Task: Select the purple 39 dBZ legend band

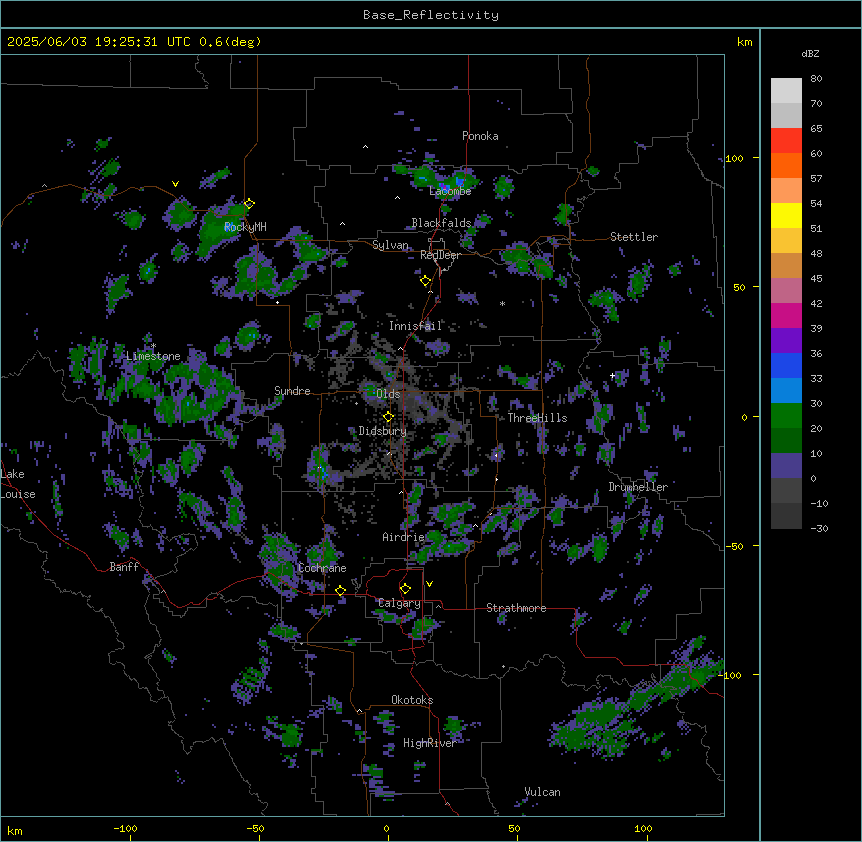Action: coord(786,340)
